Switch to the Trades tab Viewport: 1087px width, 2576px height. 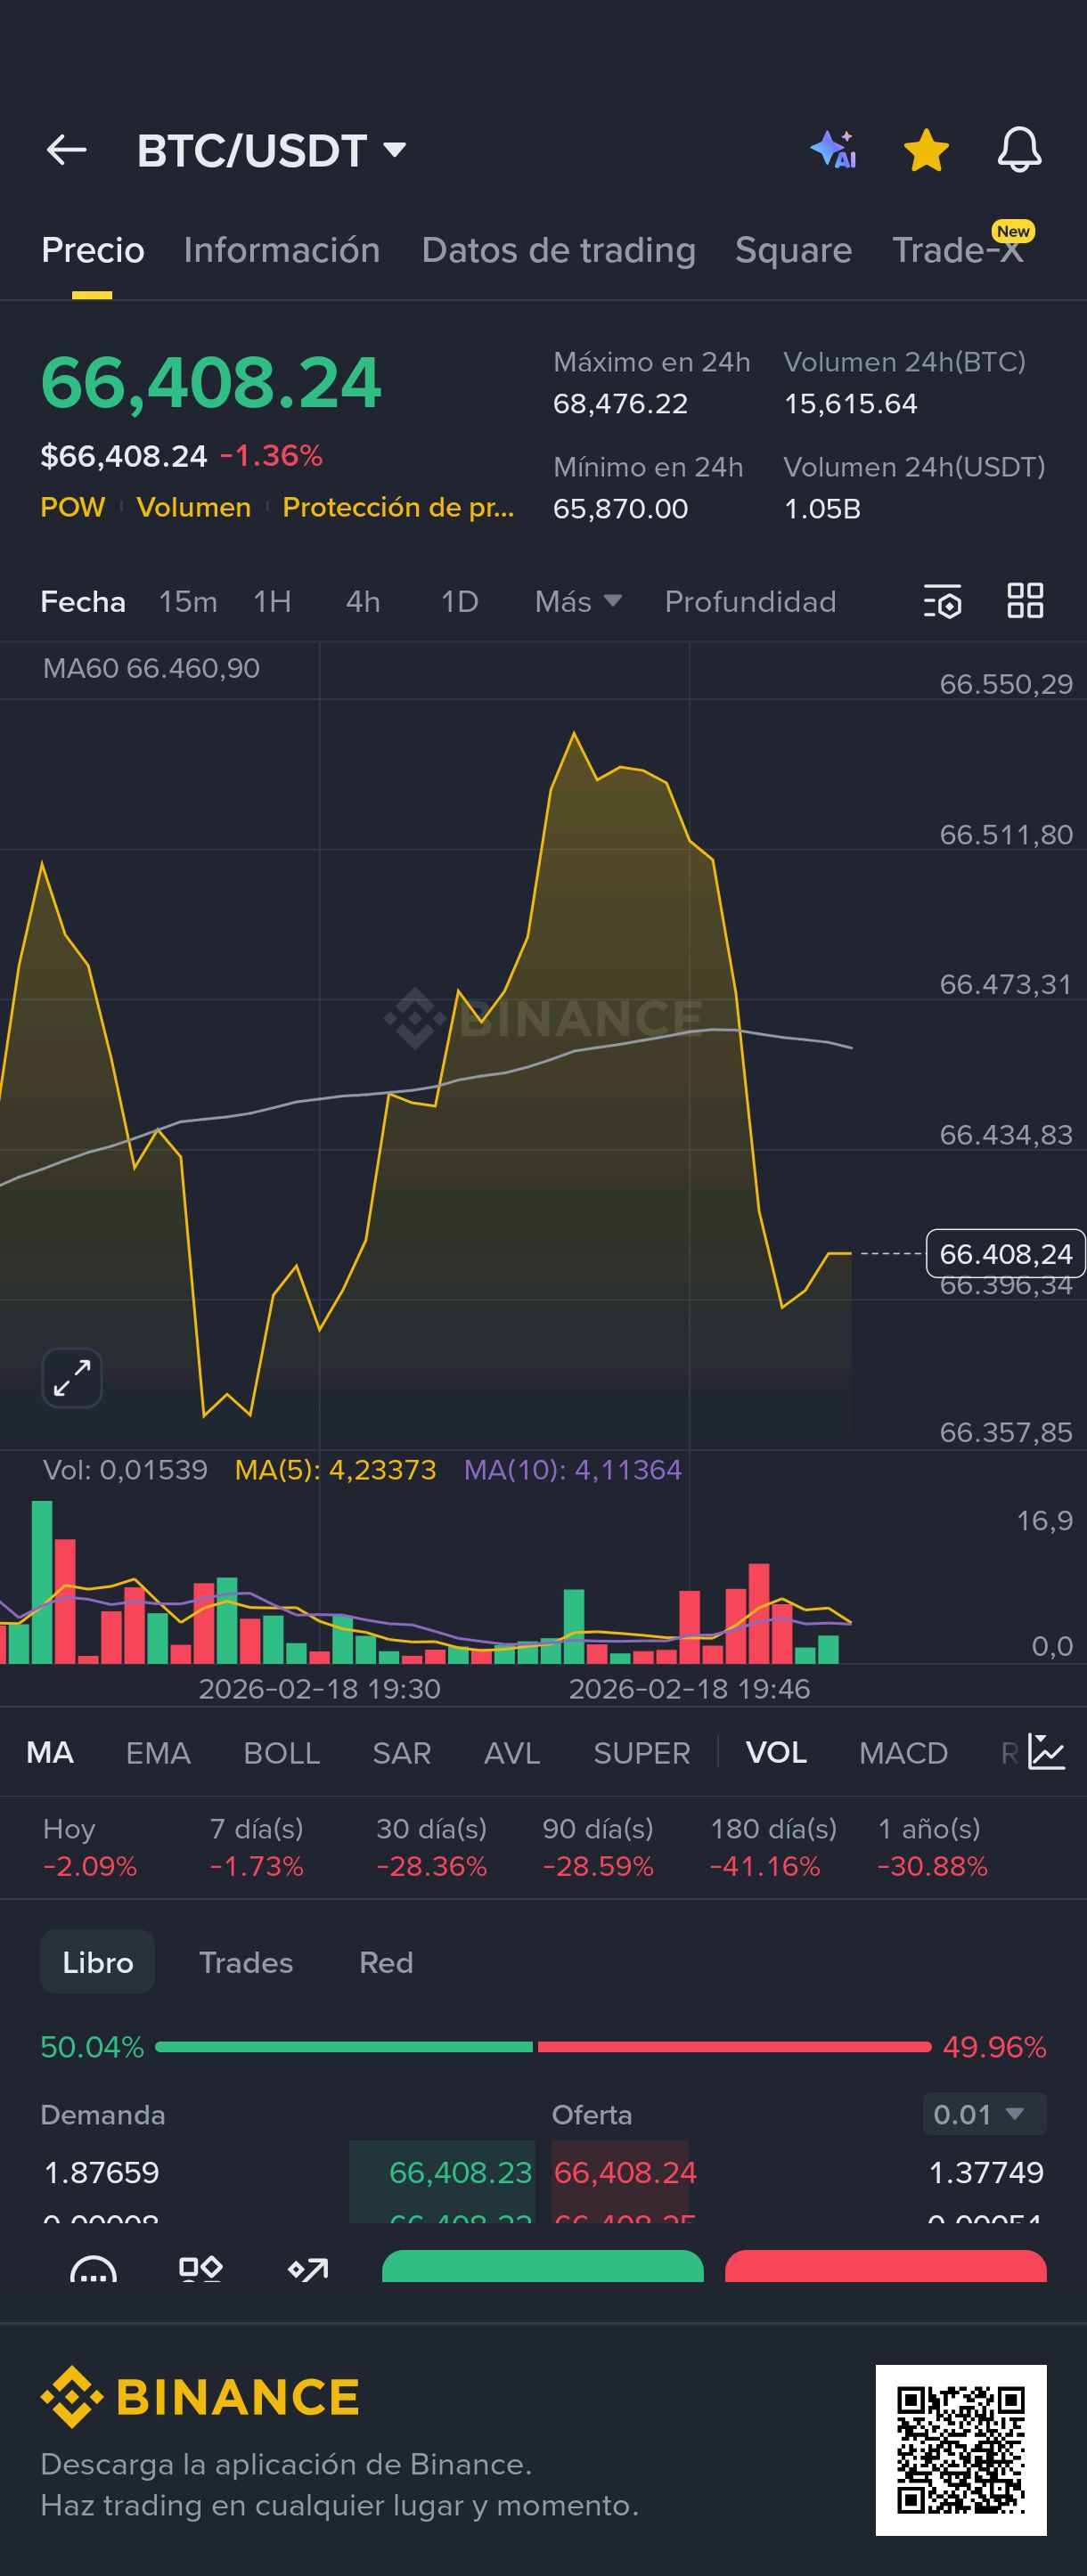tap(246, 1962)
